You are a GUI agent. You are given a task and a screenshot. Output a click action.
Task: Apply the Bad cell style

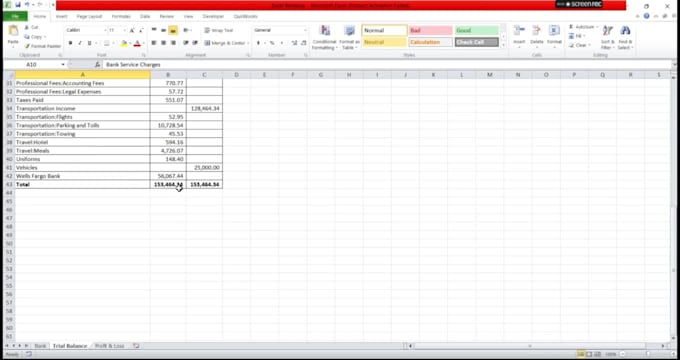point(430,30)
